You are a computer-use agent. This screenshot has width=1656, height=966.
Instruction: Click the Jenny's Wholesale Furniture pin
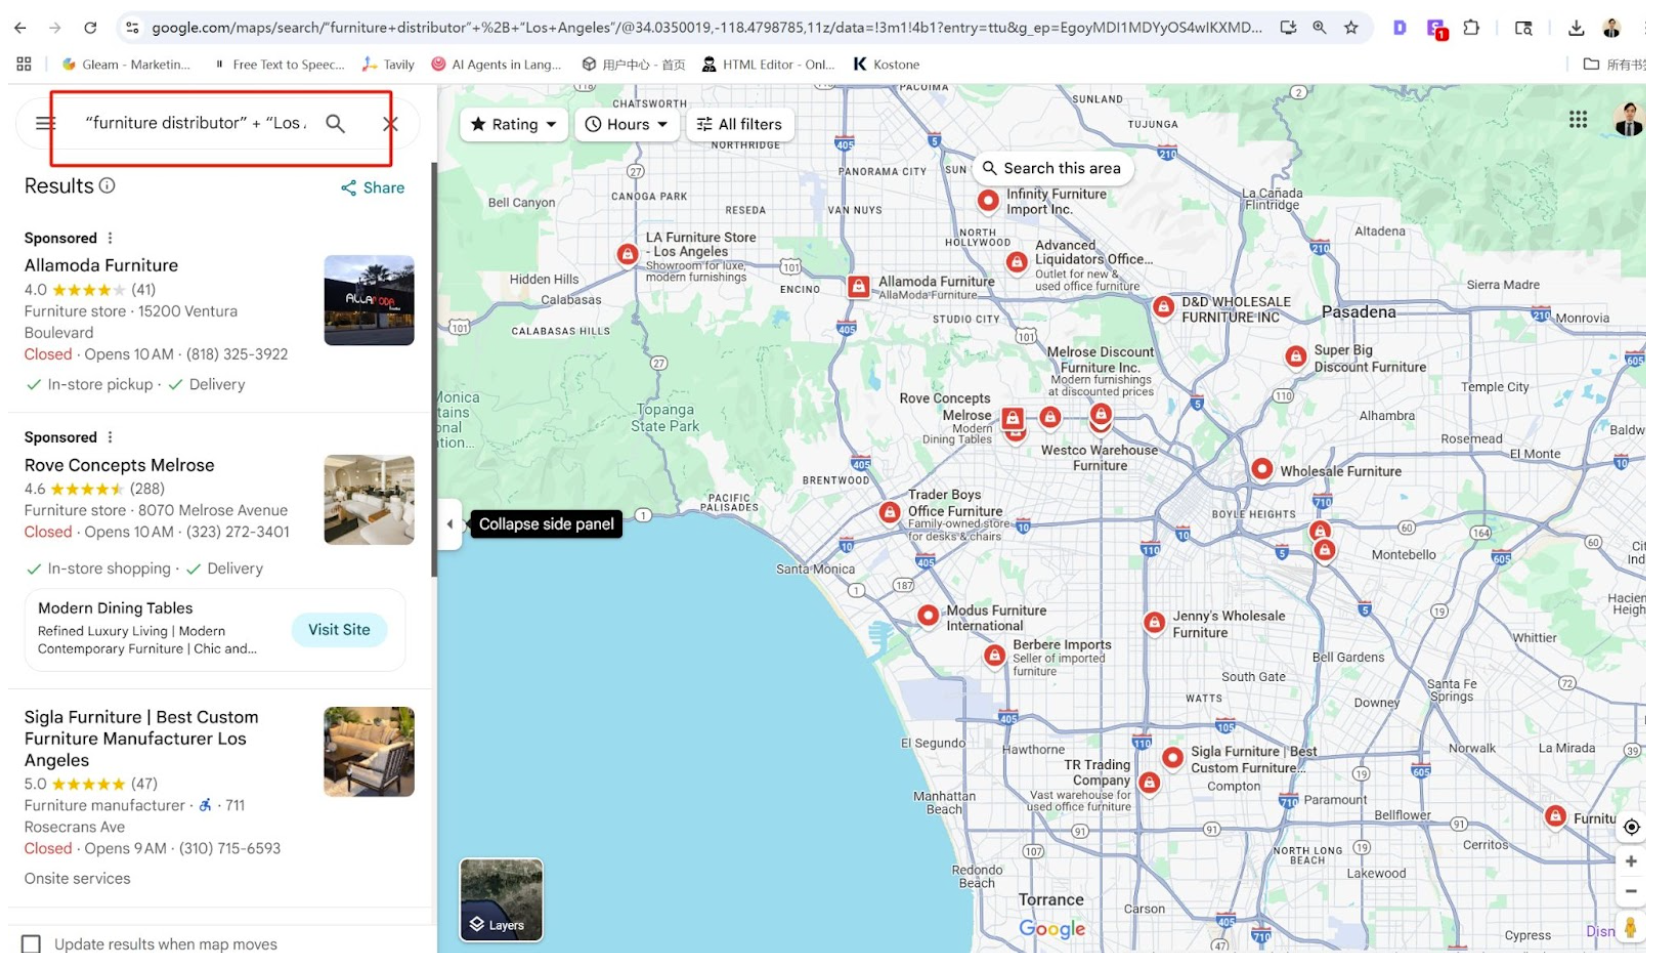[x=1153, y=623]
